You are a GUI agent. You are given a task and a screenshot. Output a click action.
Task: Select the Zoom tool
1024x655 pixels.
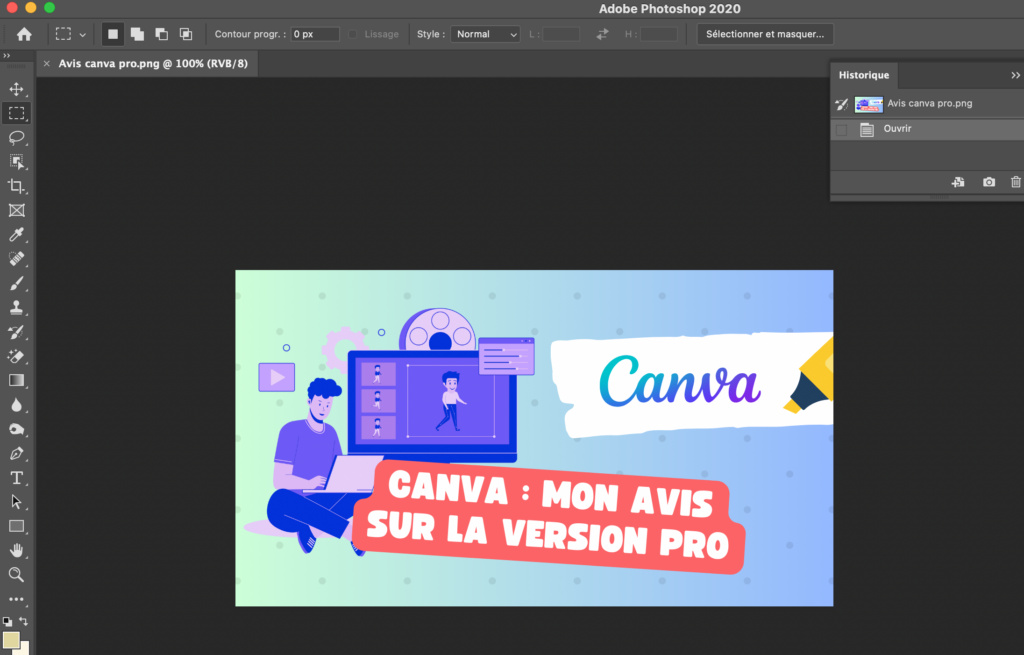point(16,575)
